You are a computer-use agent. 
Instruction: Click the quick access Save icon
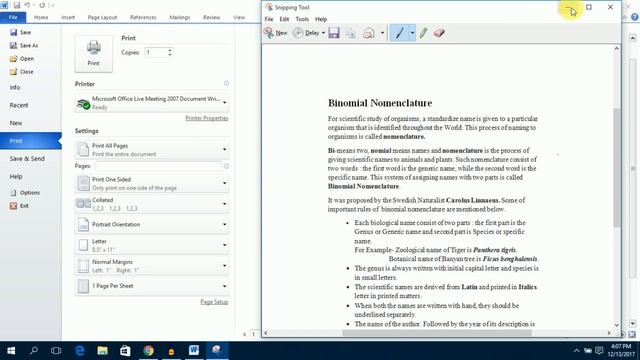point(17,5)
